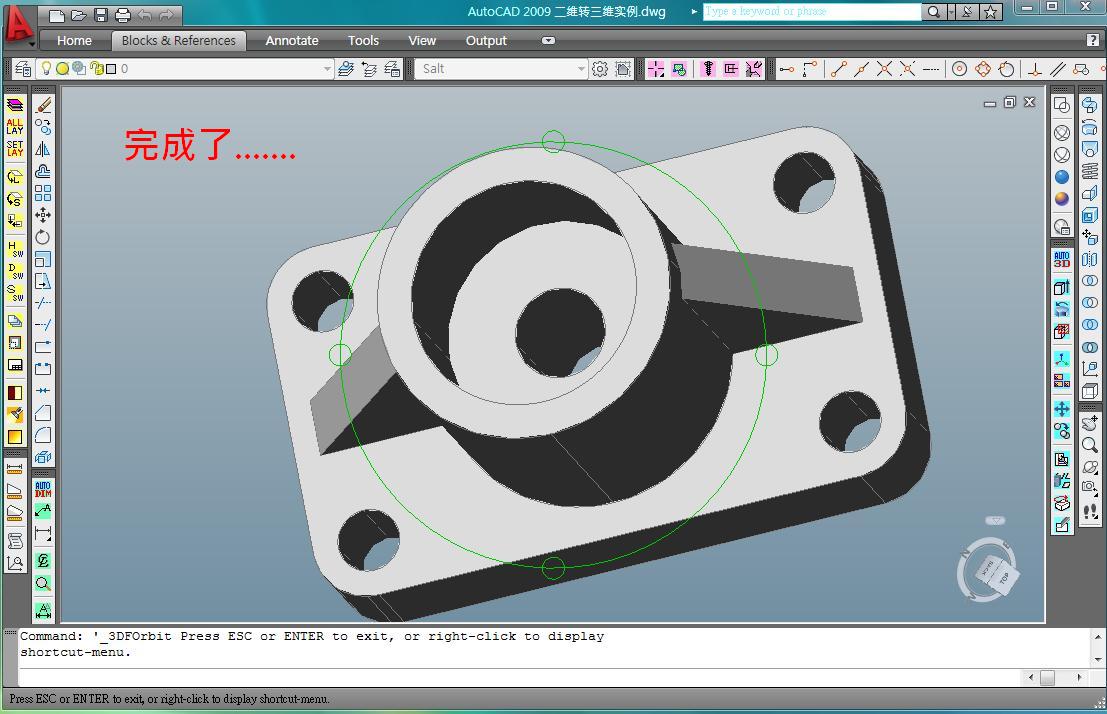Click the SET LAY layer button
This screenshot has width=1107, height=714.
(x=15, y=149)
